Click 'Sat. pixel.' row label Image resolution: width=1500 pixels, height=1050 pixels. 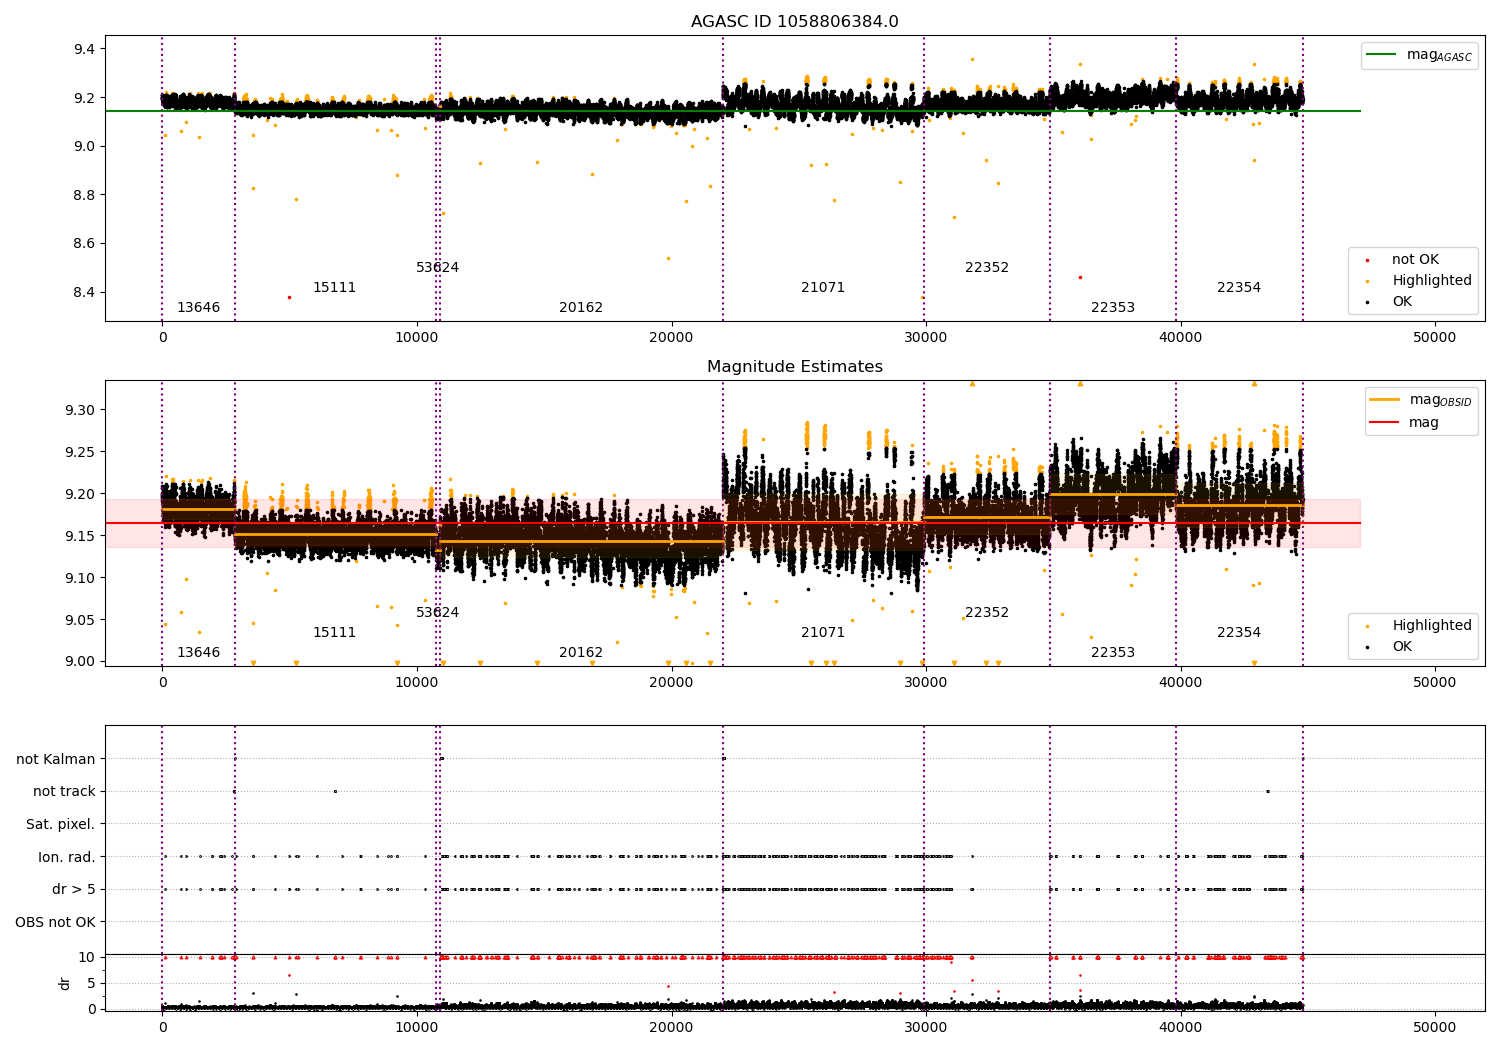(x=61, y=825)
